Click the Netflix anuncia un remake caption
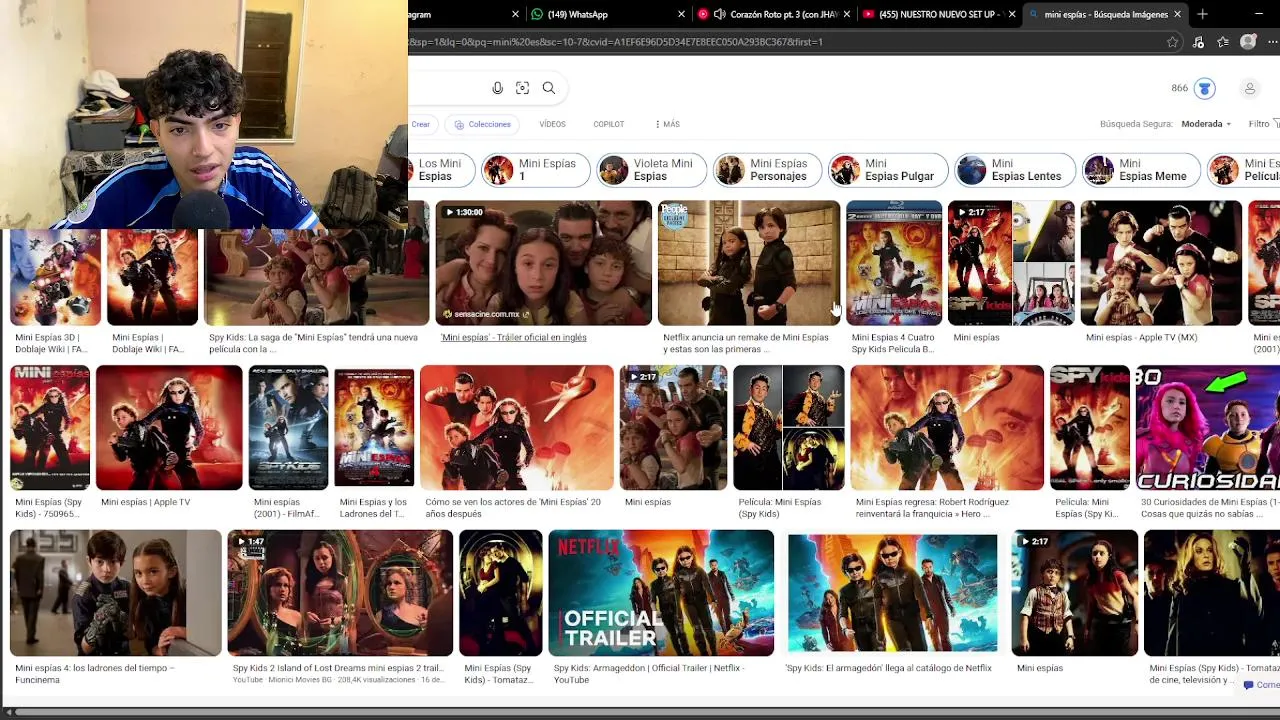1280x720 pixels. [746, 343]
